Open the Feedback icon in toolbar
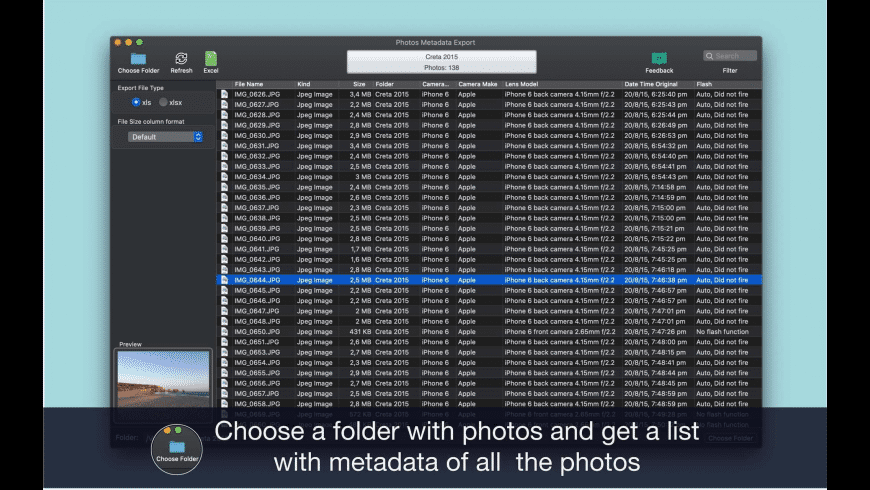 [x=659, y=58]
